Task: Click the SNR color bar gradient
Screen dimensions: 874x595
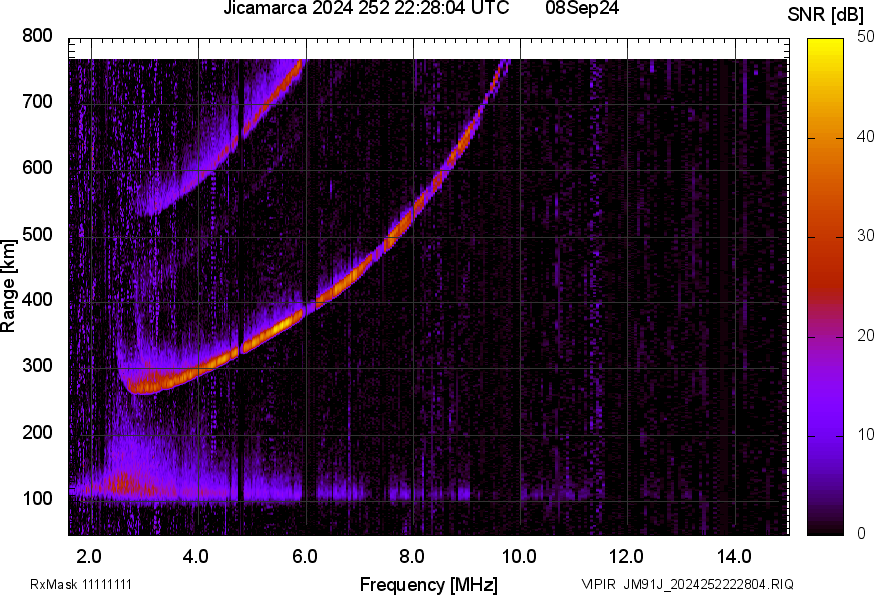Action: tap(825, 287)
